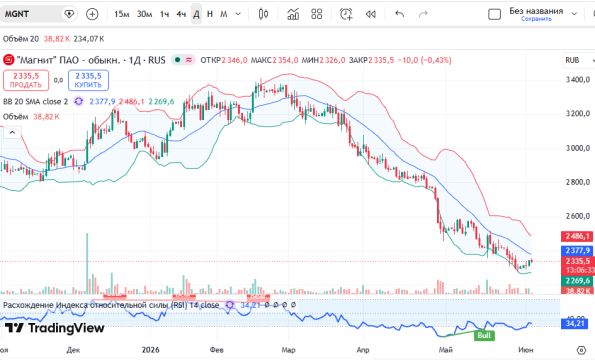Switch to the 4ч timeframe

(181, 14)
